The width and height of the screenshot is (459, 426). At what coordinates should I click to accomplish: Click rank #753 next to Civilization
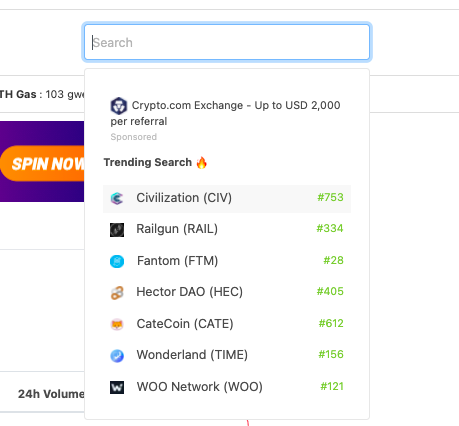tap(330, 197)
